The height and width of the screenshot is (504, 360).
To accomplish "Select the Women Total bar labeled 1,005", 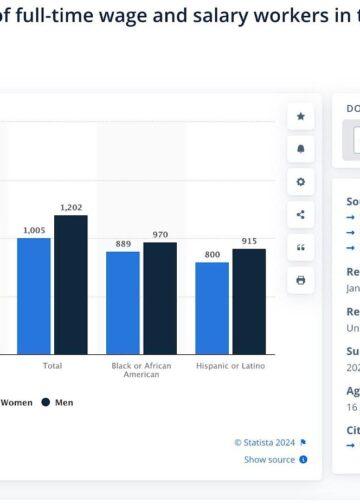I will [34, 296].
